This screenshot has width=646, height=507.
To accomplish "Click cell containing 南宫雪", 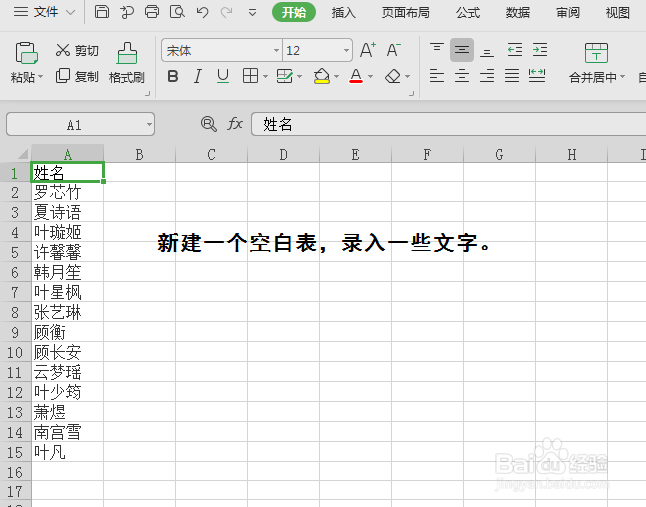I will coord(68,432).
